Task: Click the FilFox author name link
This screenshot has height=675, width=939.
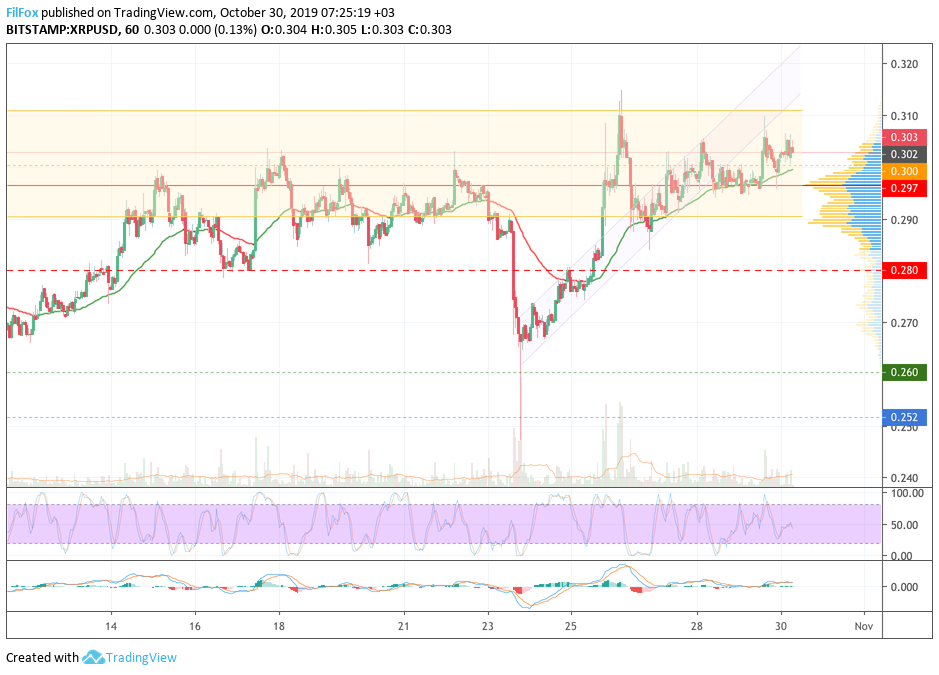Action: click(x=22, y=12)
